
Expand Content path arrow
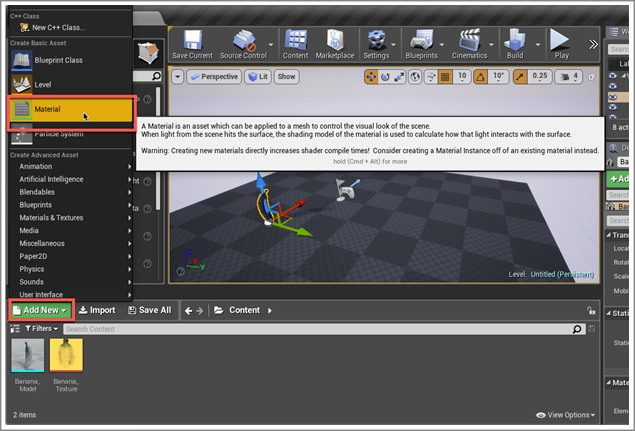point(270,311)
